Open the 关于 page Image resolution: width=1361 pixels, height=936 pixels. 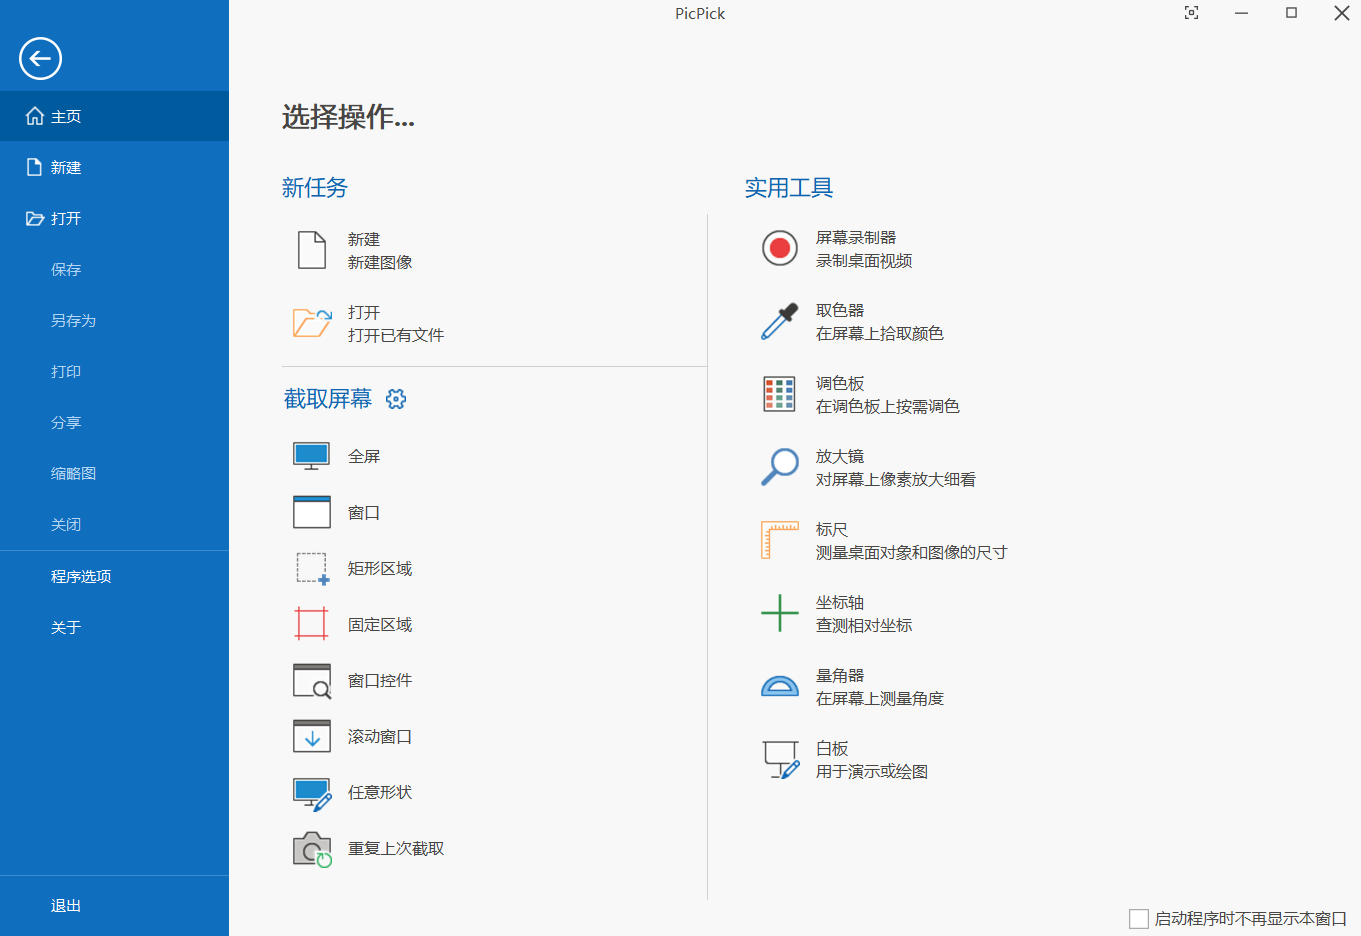[66, 627]
